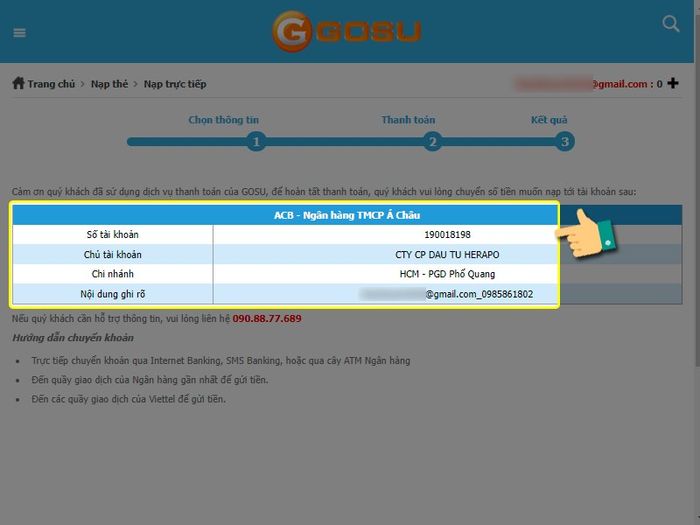
Task: Click the gmail.com_0985861802 transfer note
Action: coord(446,294)
